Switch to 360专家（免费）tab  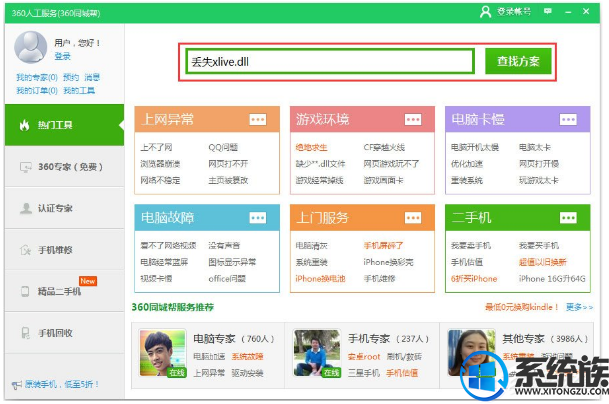pos(64,167)
